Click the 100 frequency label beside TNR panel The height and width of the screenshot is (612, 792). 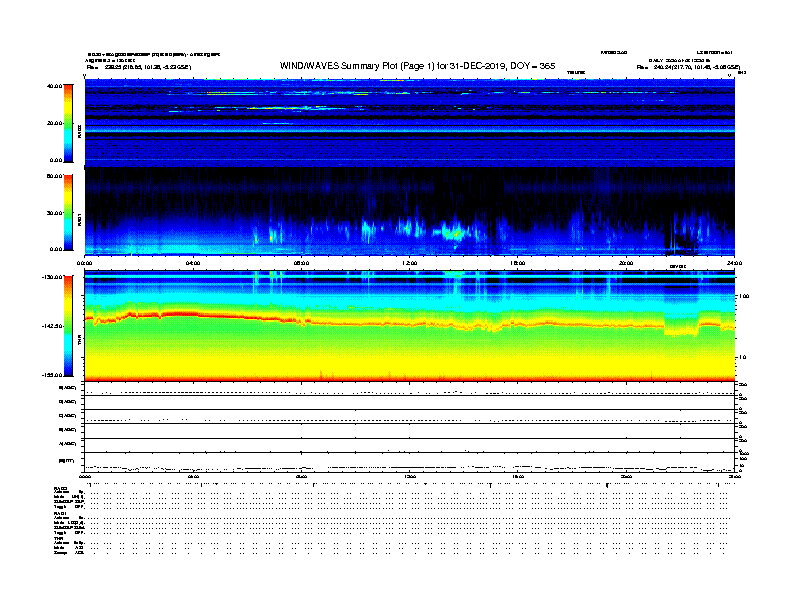[x=744, y=296]
